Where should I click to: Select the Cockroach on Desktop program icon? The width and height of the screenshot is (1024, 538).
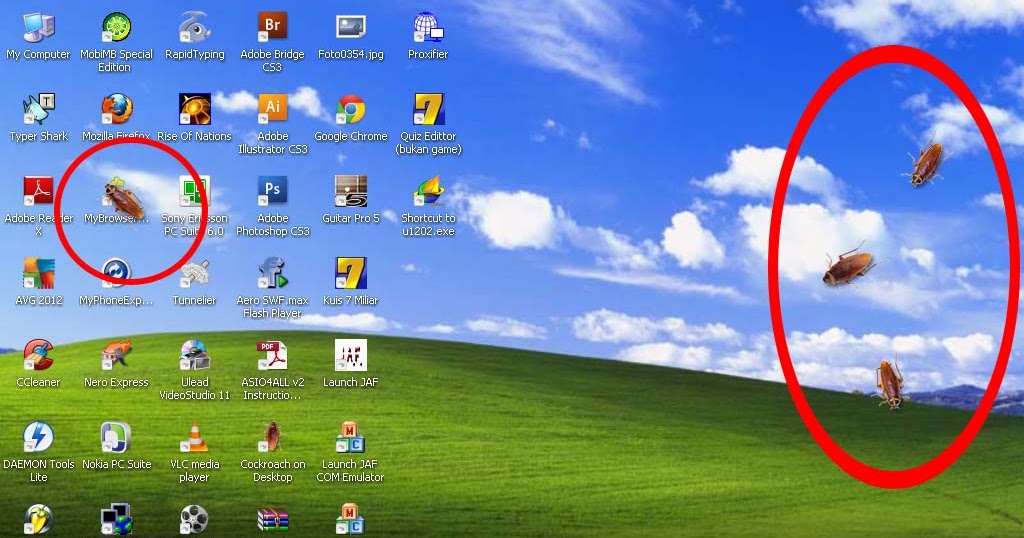(x=272, y=437)
